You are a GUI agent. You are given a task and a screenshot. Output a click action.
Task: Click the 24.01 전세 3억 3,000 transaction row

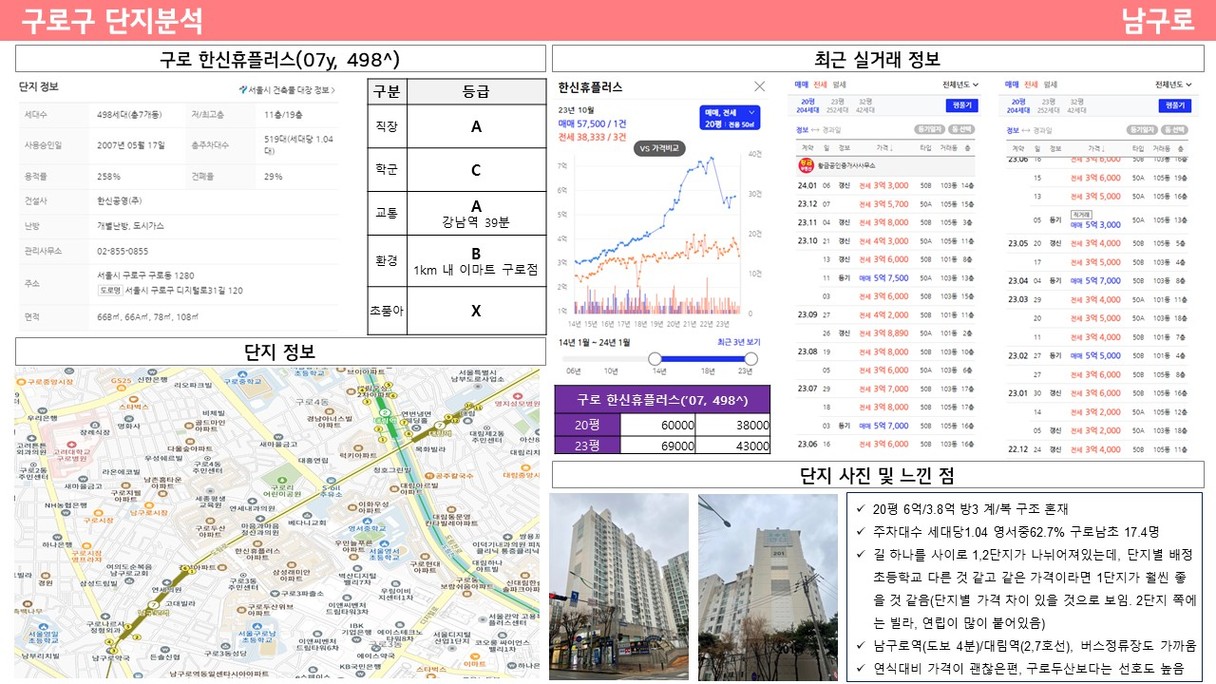(885, 185)
